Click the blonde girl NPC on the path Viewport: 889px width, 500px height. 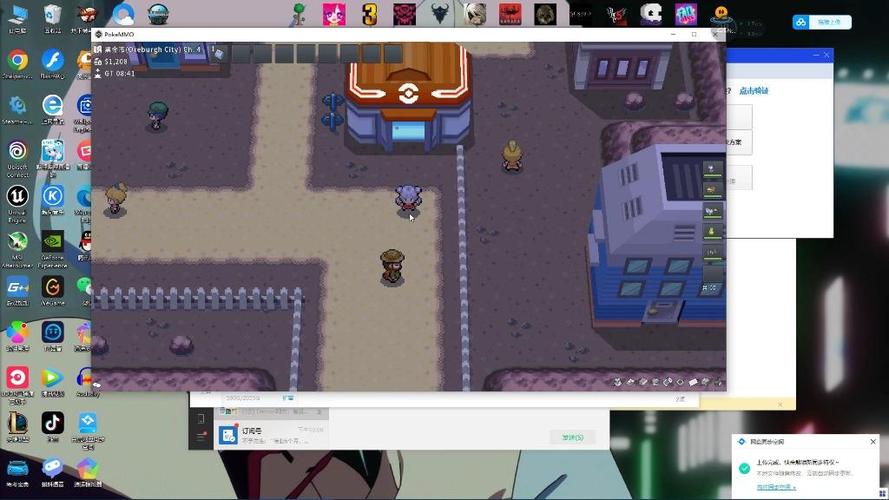coord(116,199)
